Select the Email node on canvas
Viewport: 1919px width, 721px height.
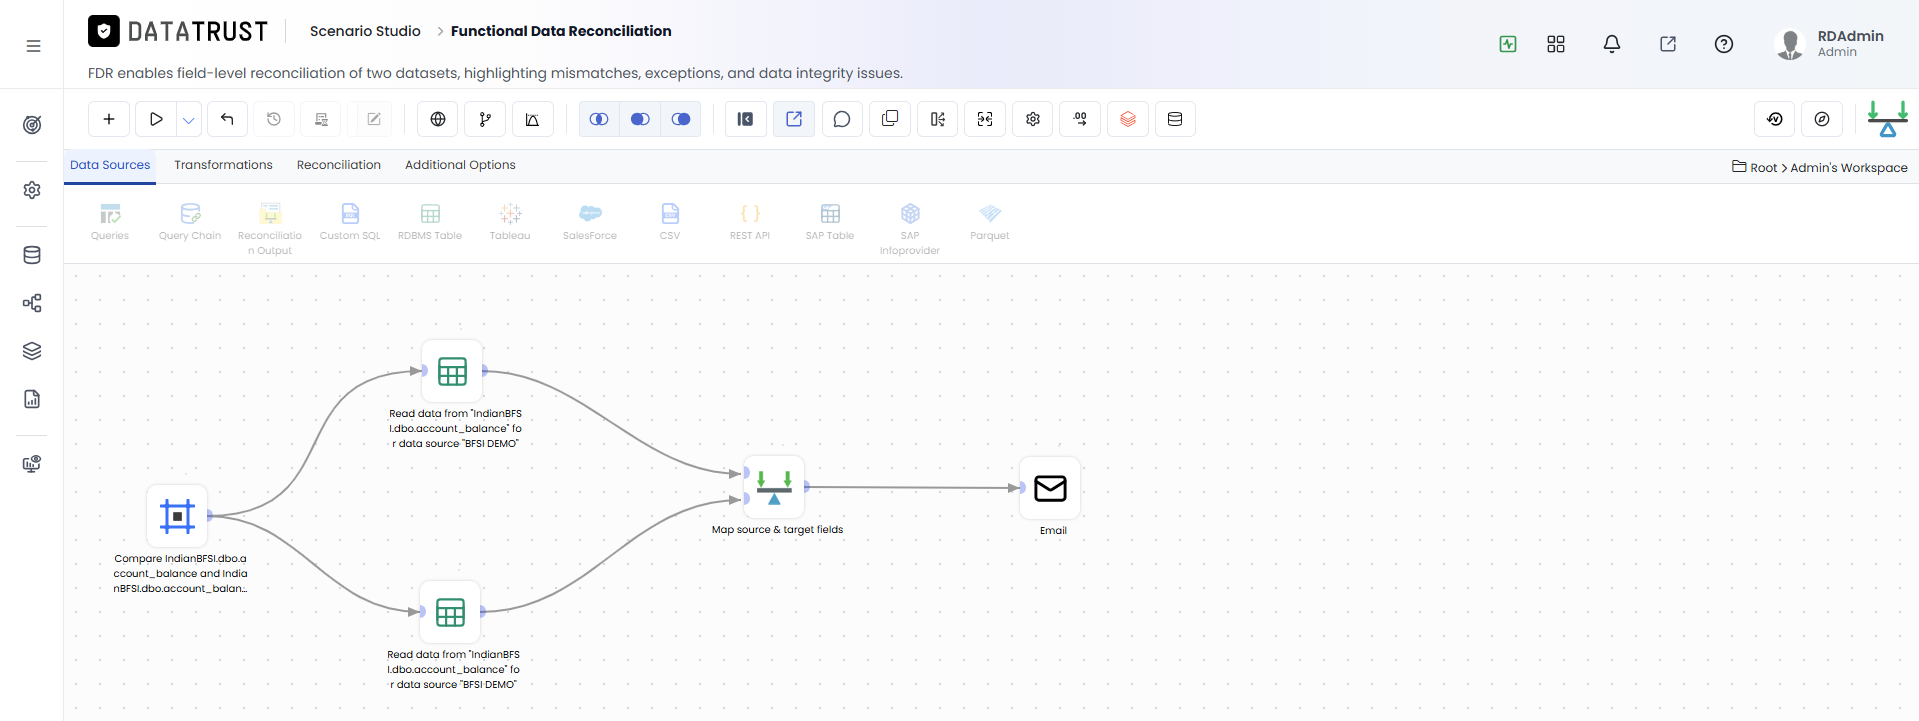tap(1050, 488)
